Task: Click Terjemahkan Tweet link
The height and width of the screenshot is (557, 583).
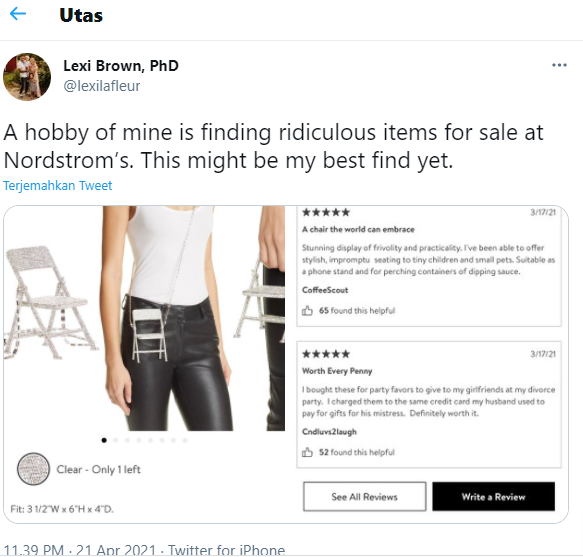Action: click(58, 185)
